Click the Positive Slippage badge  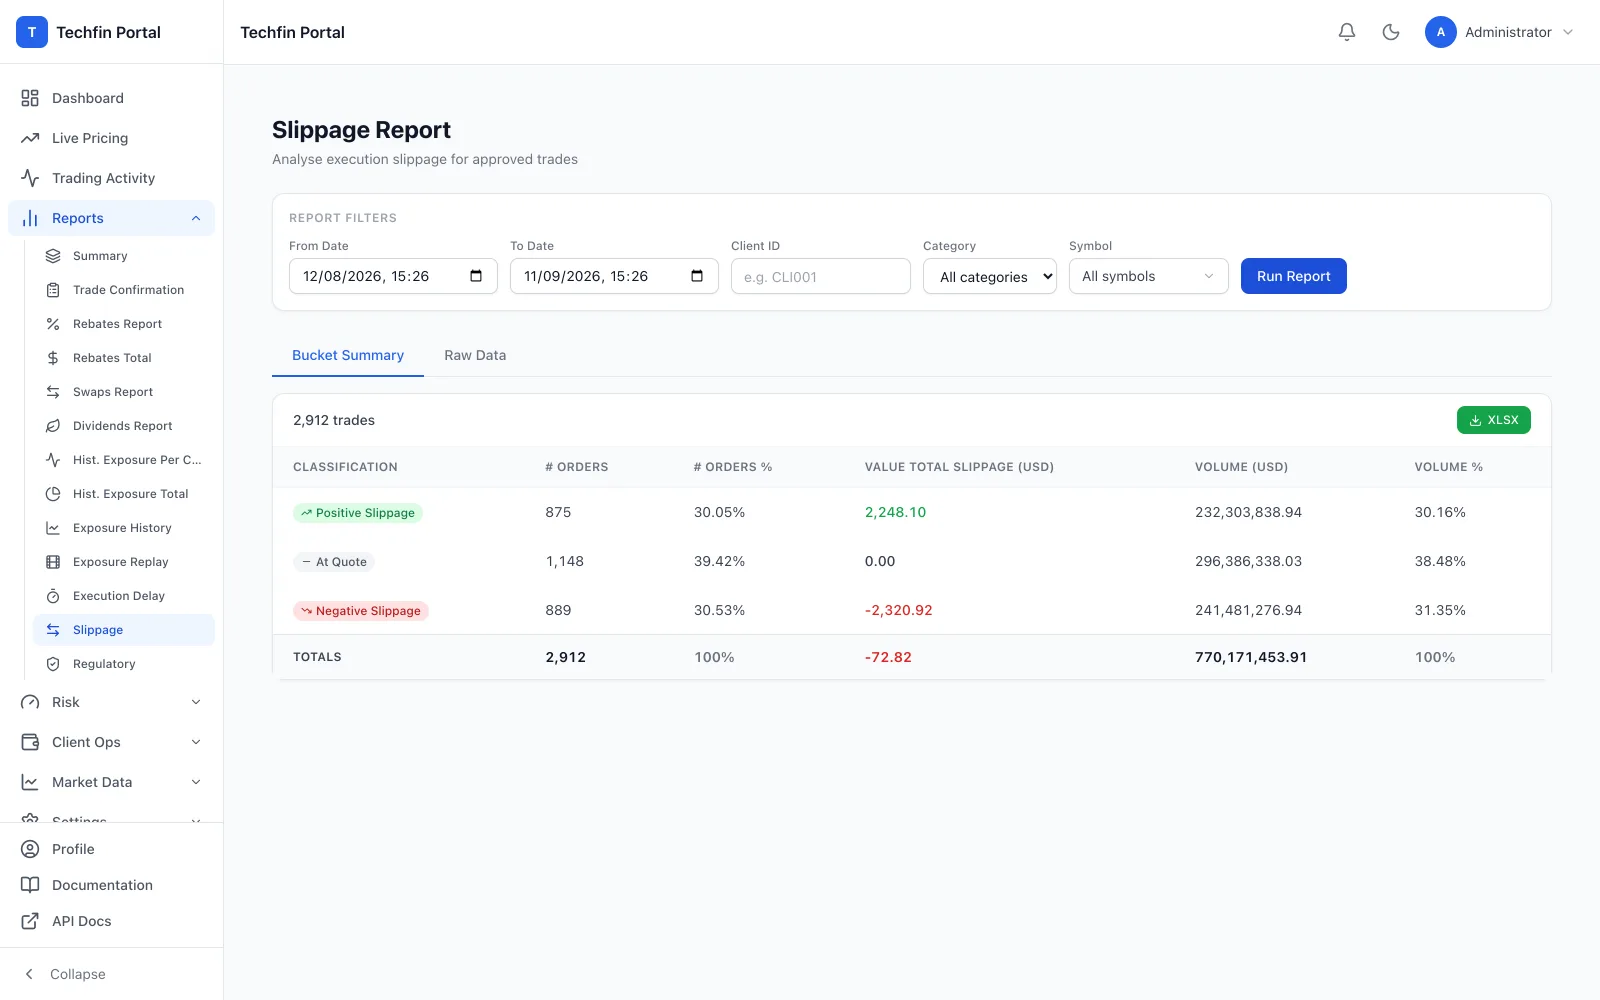click(358, 513)
